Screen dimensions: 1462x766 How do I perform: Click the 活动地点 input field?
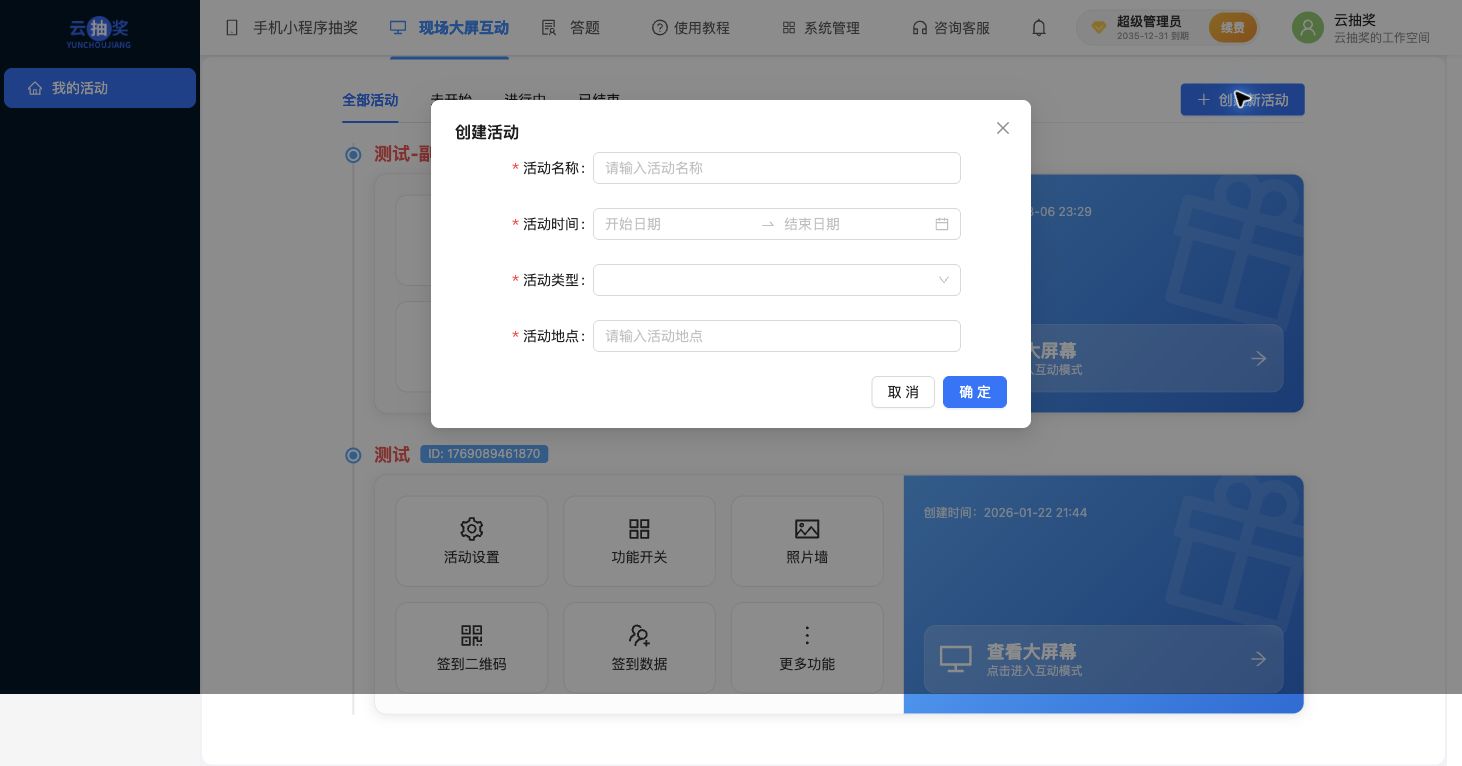pyautogui.click(x=777, y=336)
